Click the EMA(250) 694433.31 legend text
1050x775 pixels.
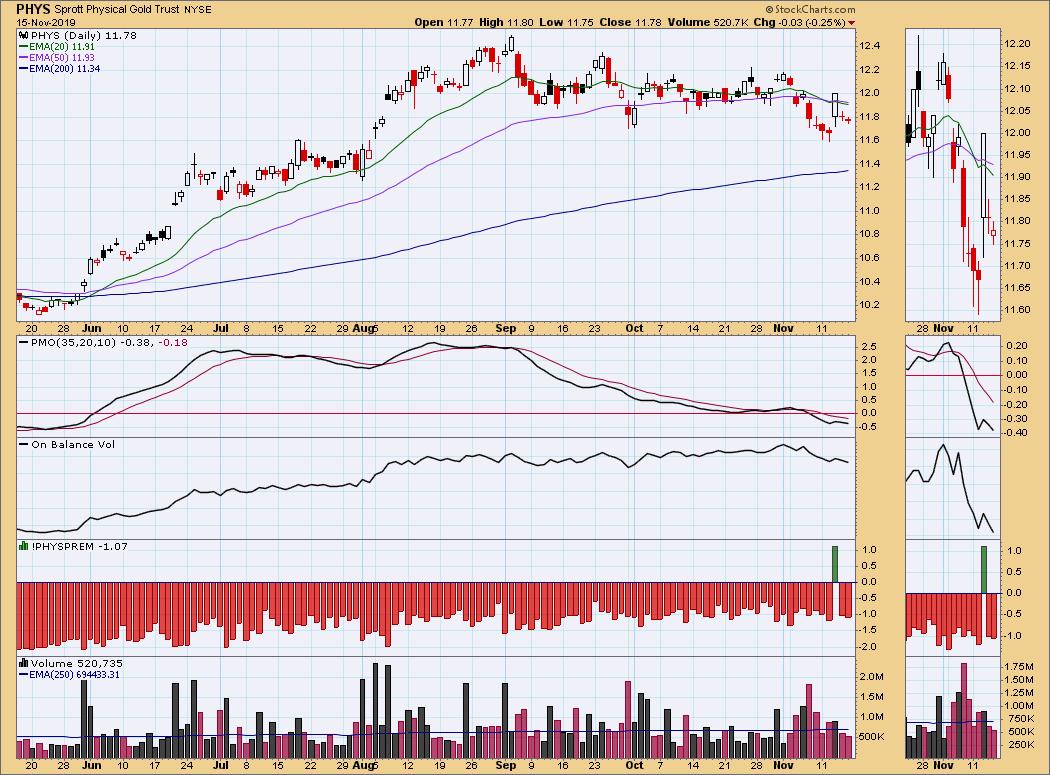point(74,675)
